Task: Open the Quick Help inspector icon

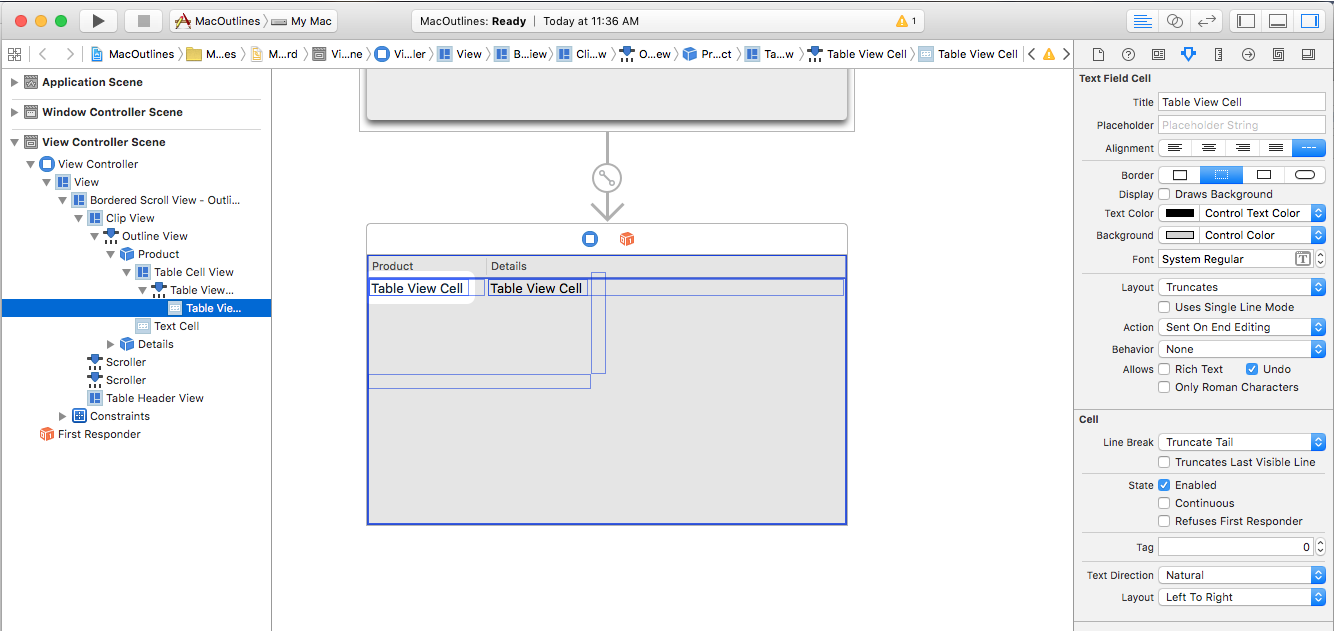Action: pos(1128,54)
